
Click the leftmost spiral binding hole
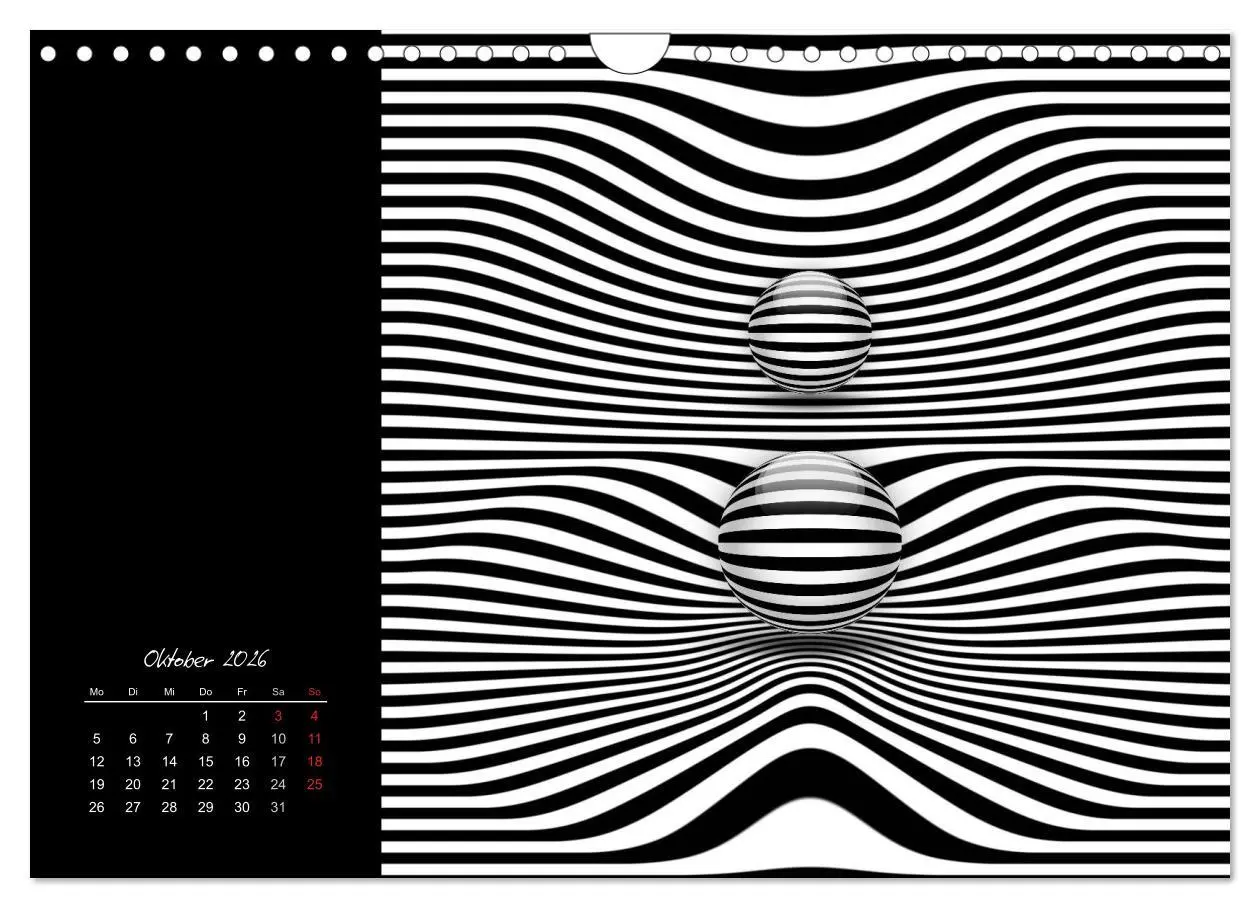pyautogui.click(x=48, y=55)
